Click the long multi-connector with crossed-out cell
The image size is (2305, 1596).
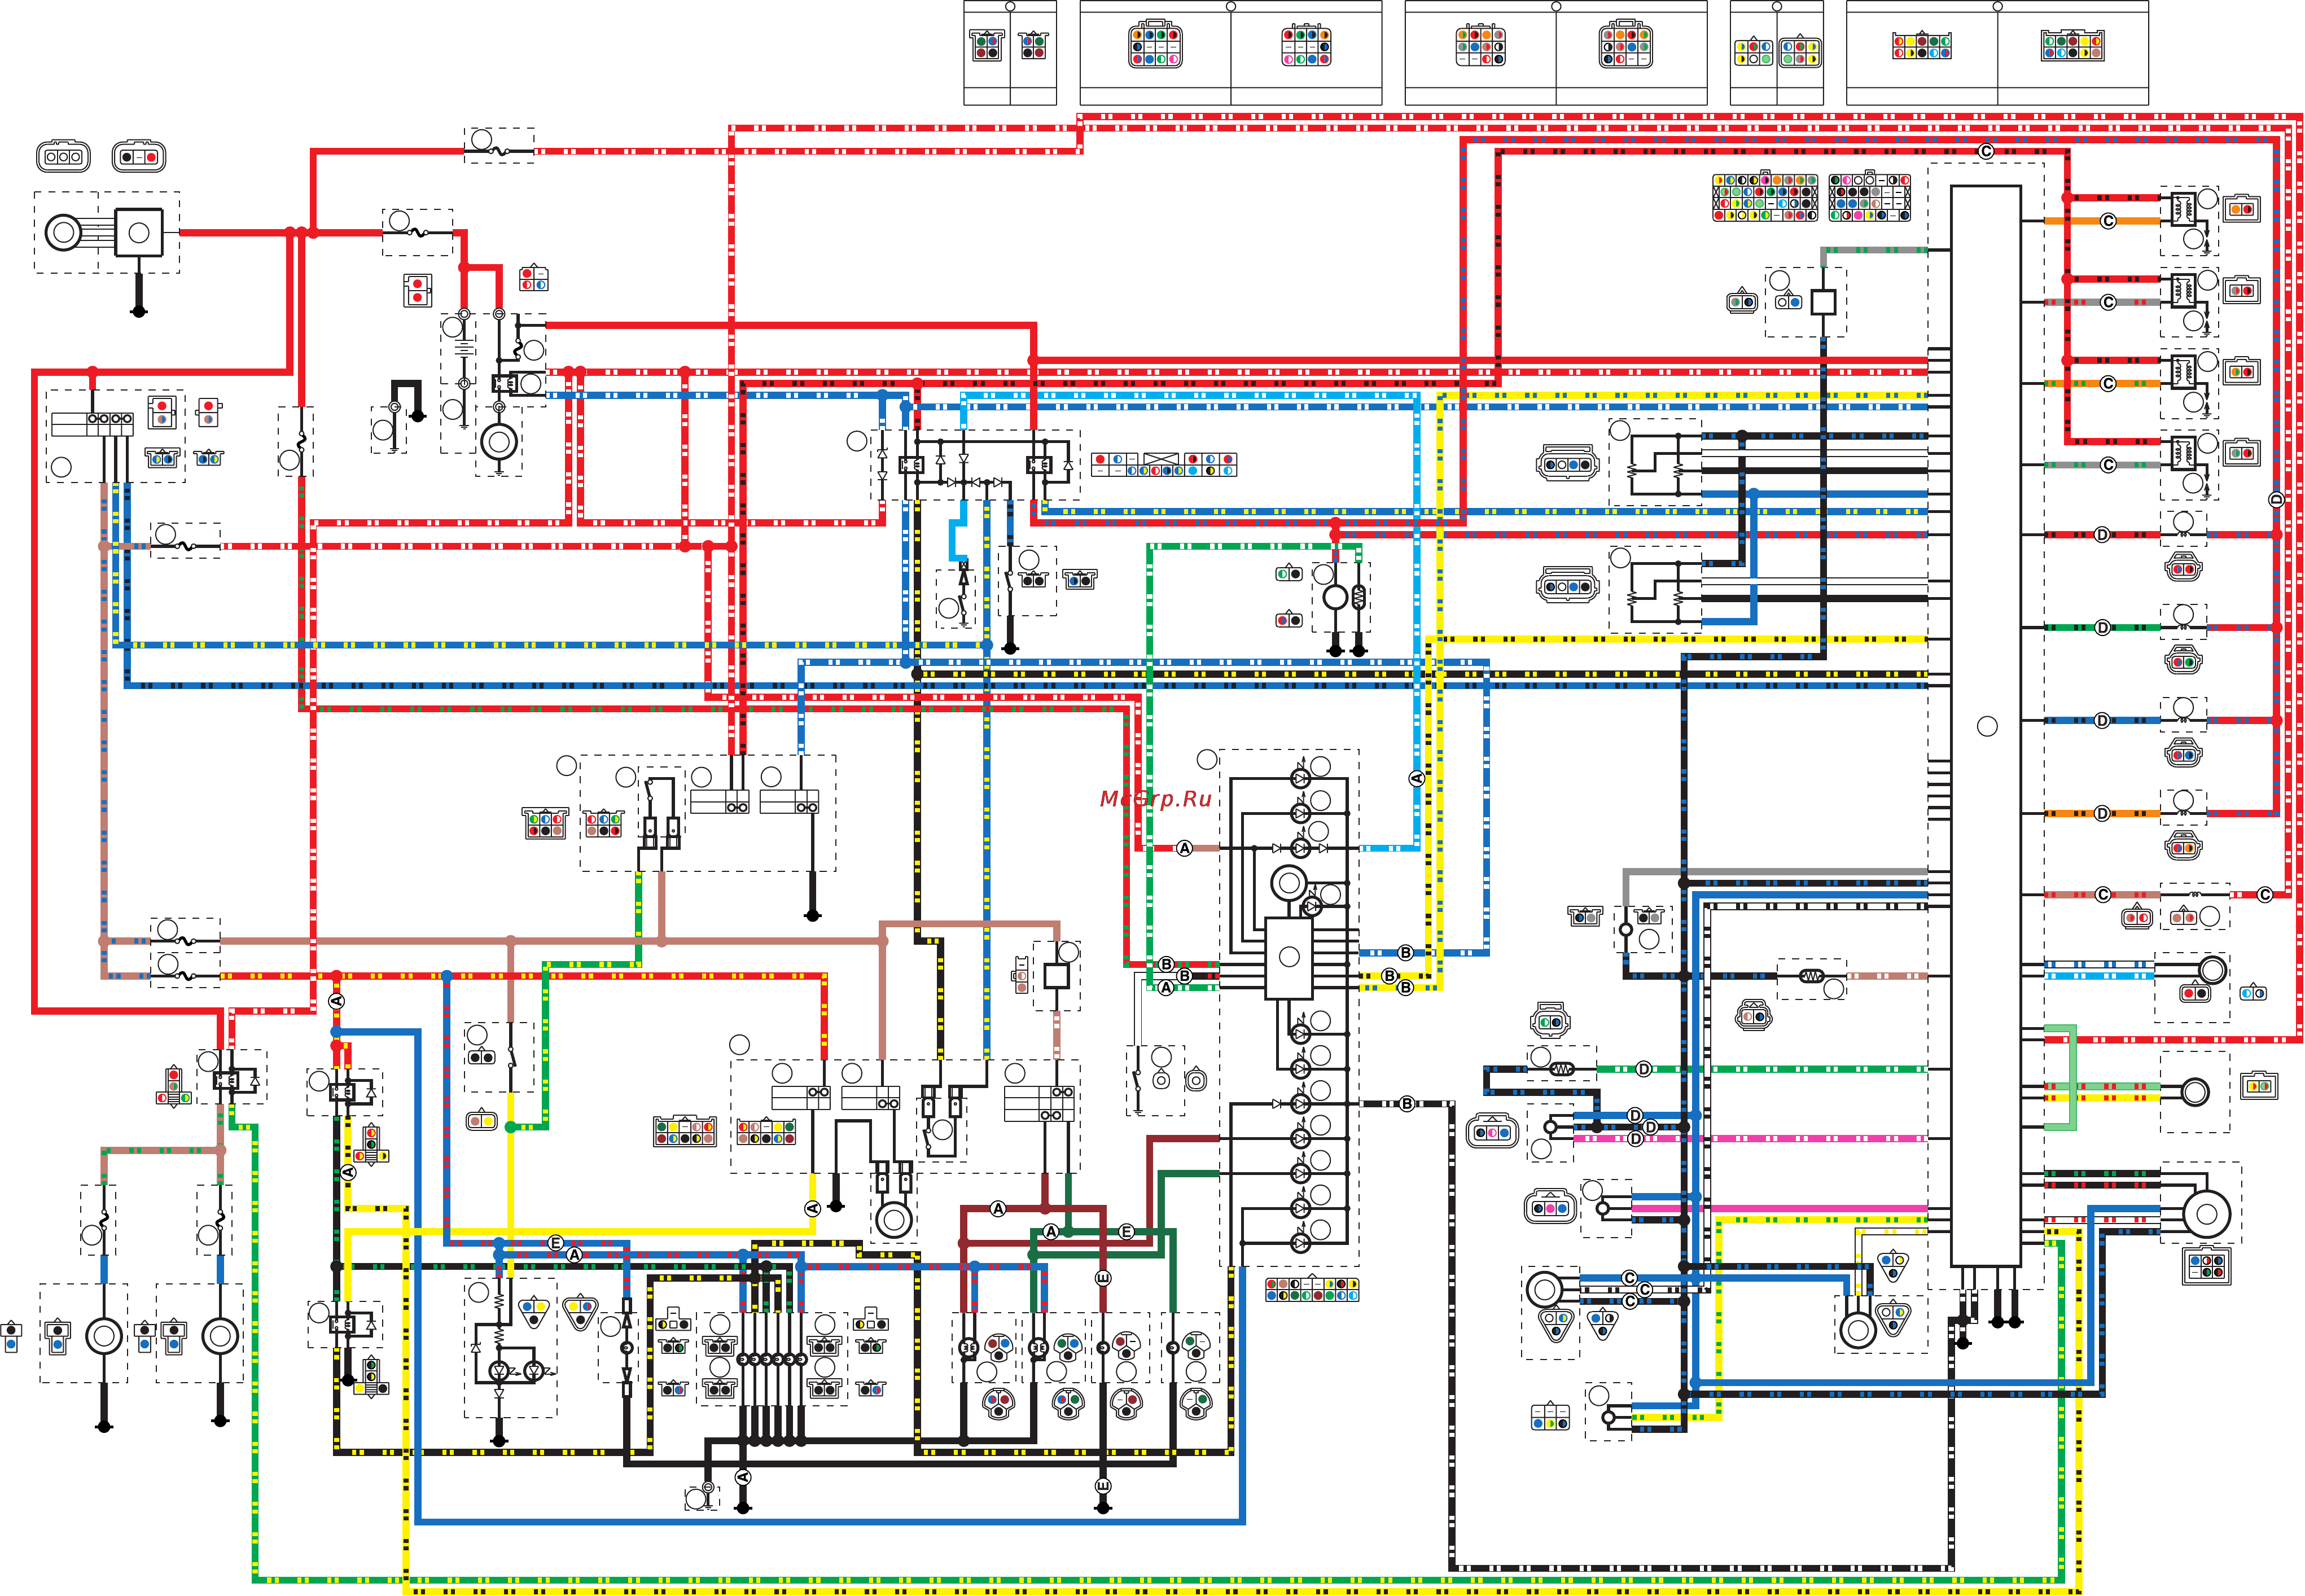[1164, 464]
